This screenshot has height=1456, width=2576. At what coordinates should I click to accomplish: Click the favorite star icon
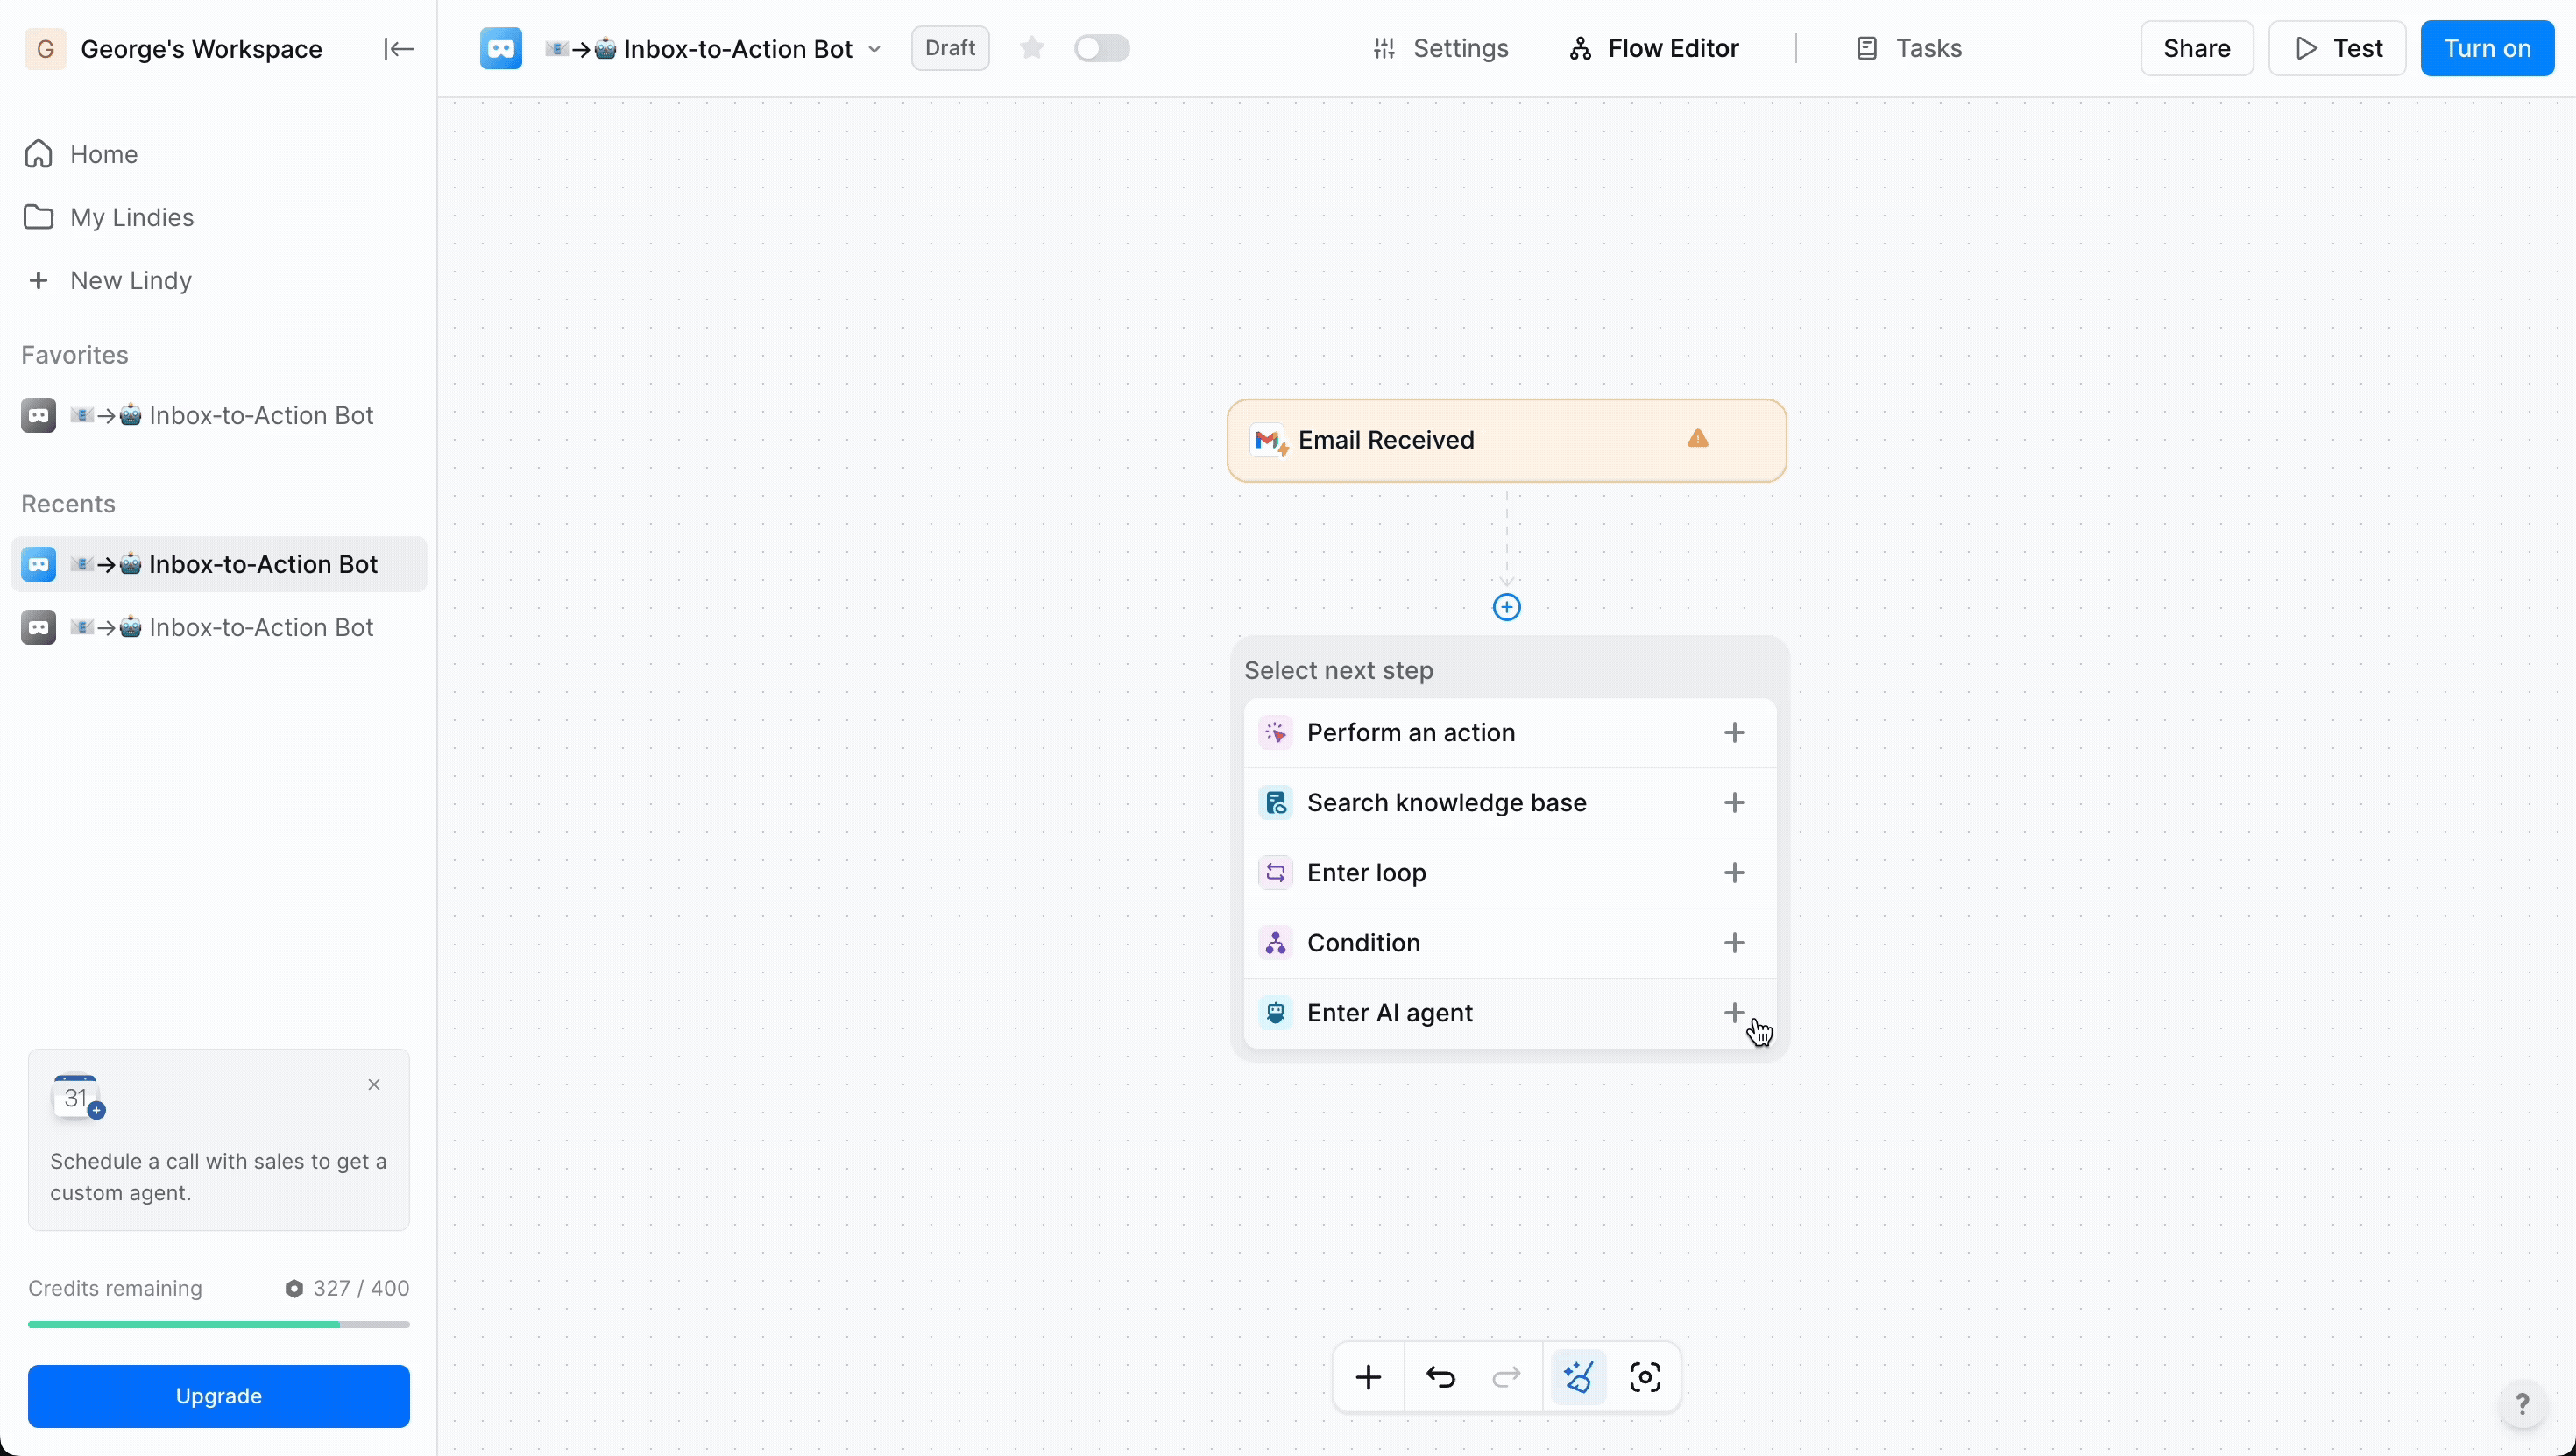pos(1032,48)
